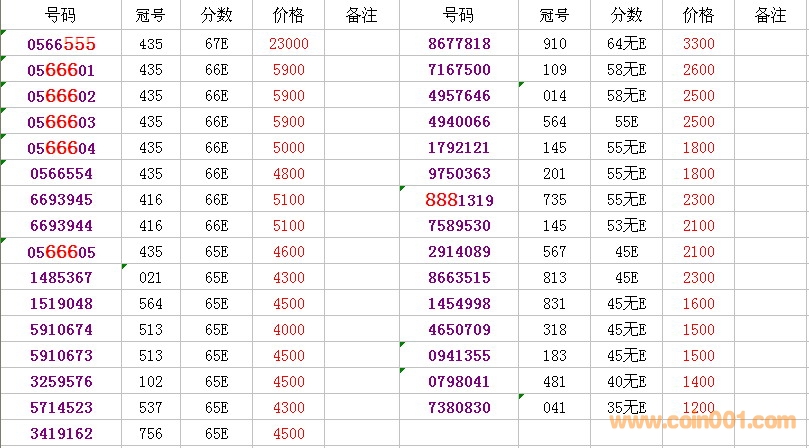Select the price cell showing 4000

point(288,330)
